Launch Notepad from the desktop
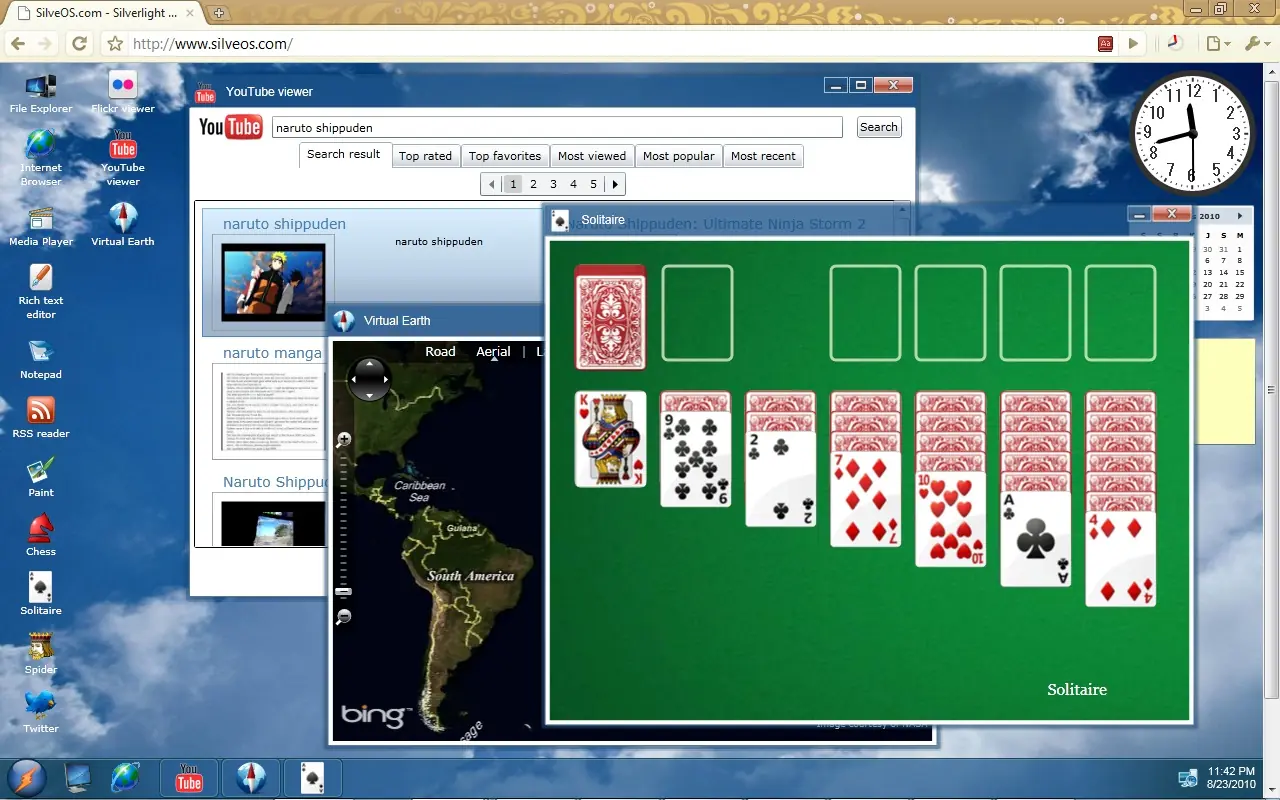Viewport: 1280px width, 800px height. (41, 359)
